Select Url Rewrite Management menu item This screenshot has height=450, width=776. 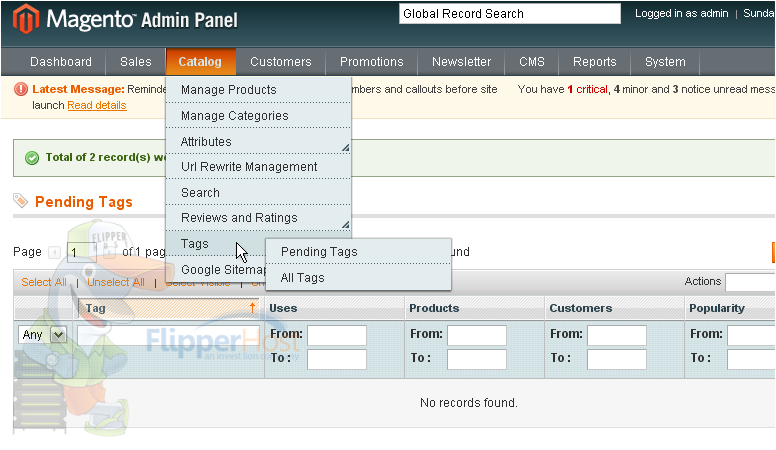click(258, 166)
